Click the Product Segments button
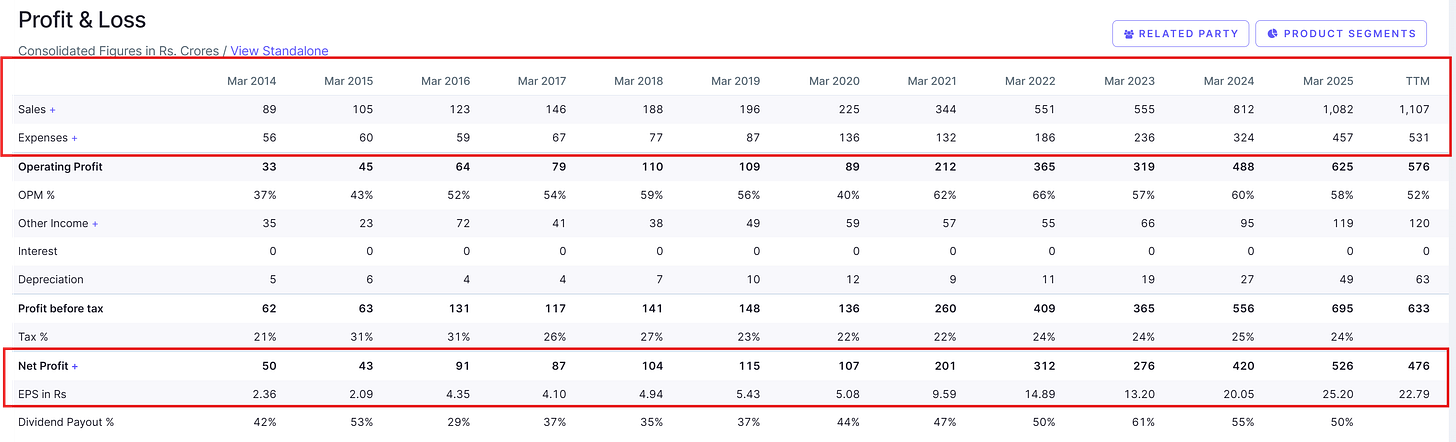 pos(1340,33)
